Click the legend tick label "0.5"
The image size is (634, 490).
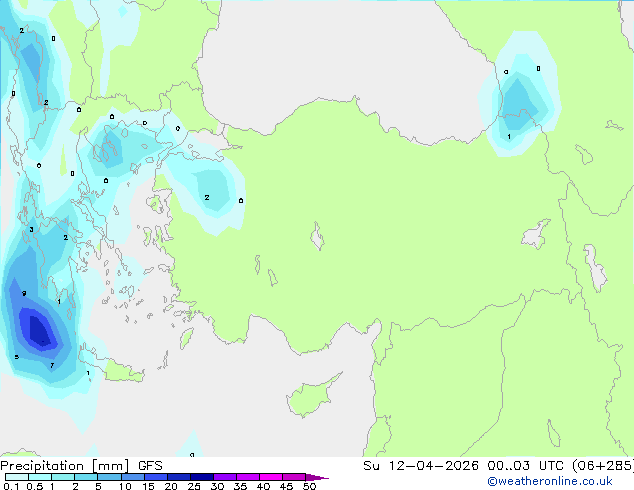click(x=34, y=486)
